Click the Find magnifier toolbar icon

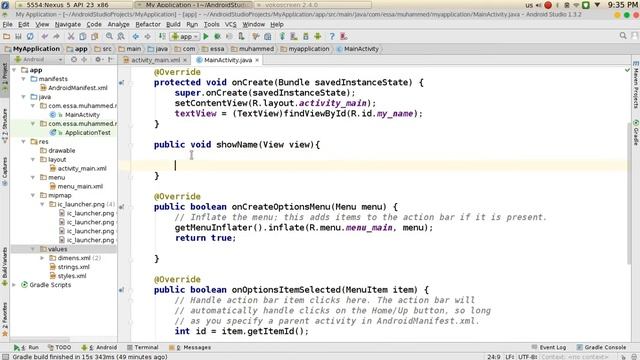(x=109, y=36)
